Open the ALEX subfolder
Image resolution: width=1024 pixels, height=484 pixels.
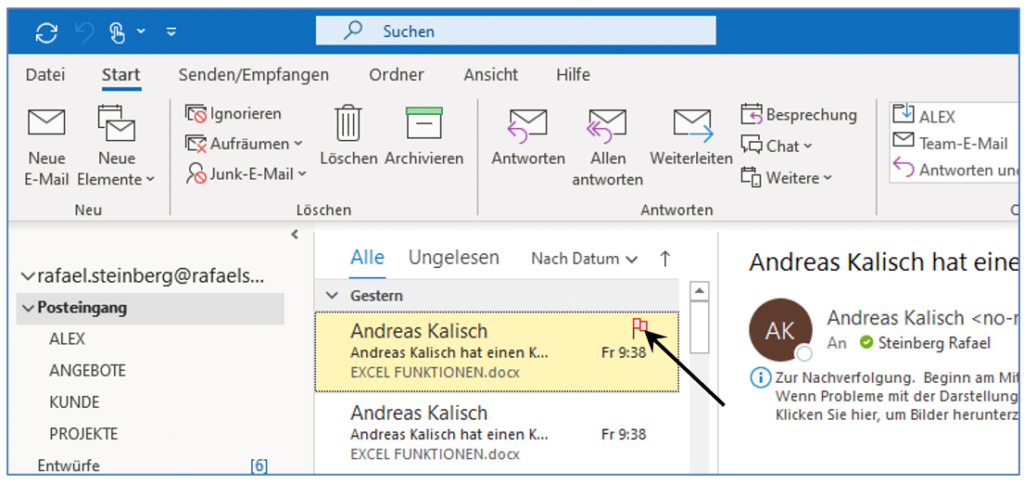point(67,340)
